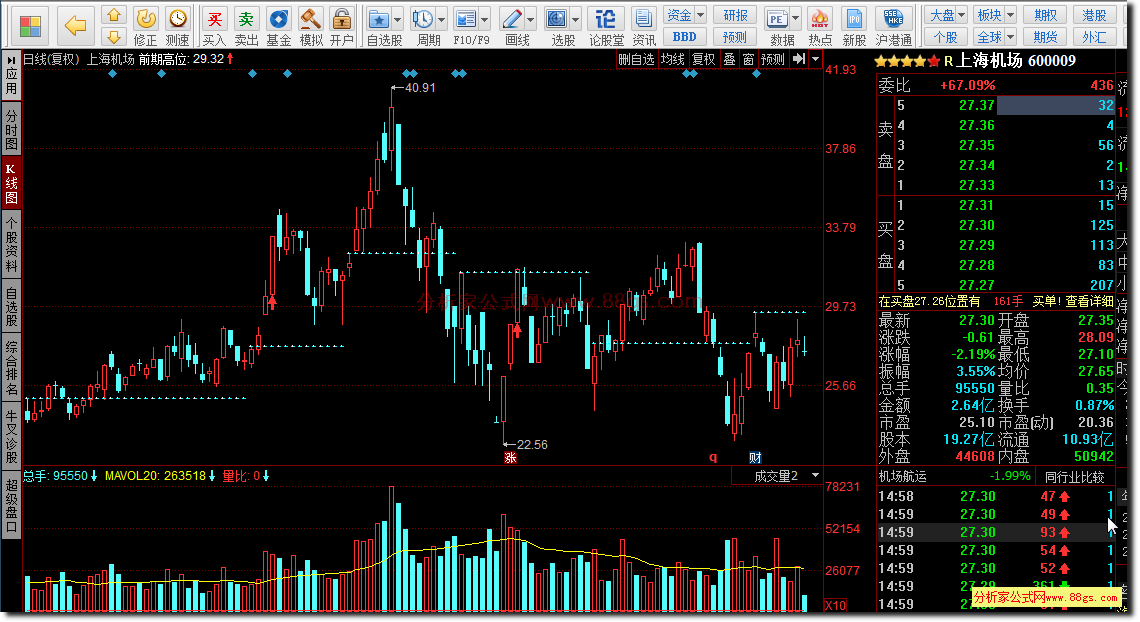Click the 期货 button
The image size is (1140, 622).
coord(1045,36)
